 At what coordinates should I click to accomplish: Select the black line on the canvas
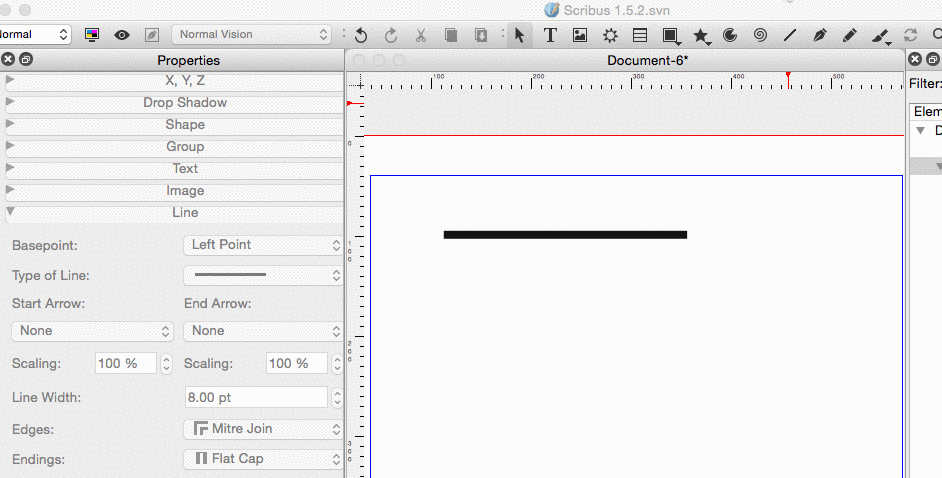(565, 235)
